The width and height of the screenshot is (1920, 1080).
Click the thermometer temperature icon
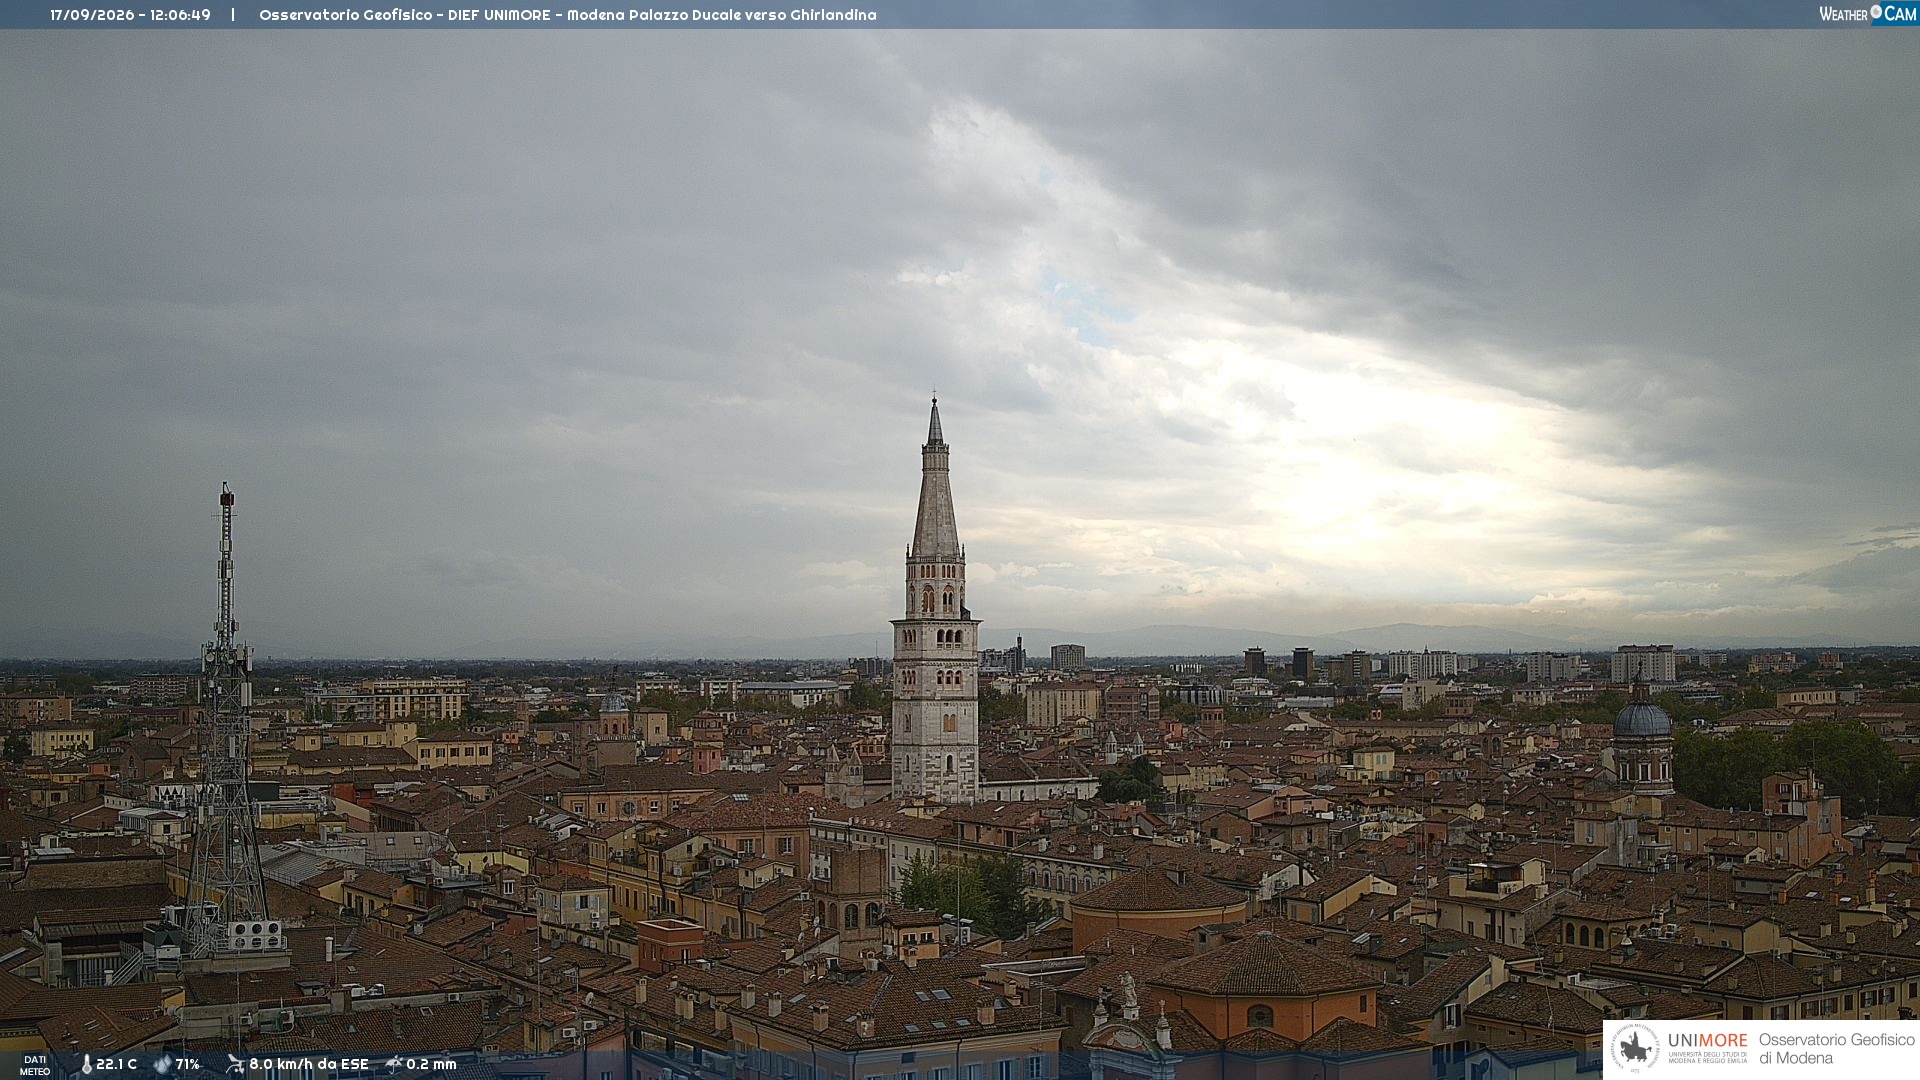[86, 1064]
